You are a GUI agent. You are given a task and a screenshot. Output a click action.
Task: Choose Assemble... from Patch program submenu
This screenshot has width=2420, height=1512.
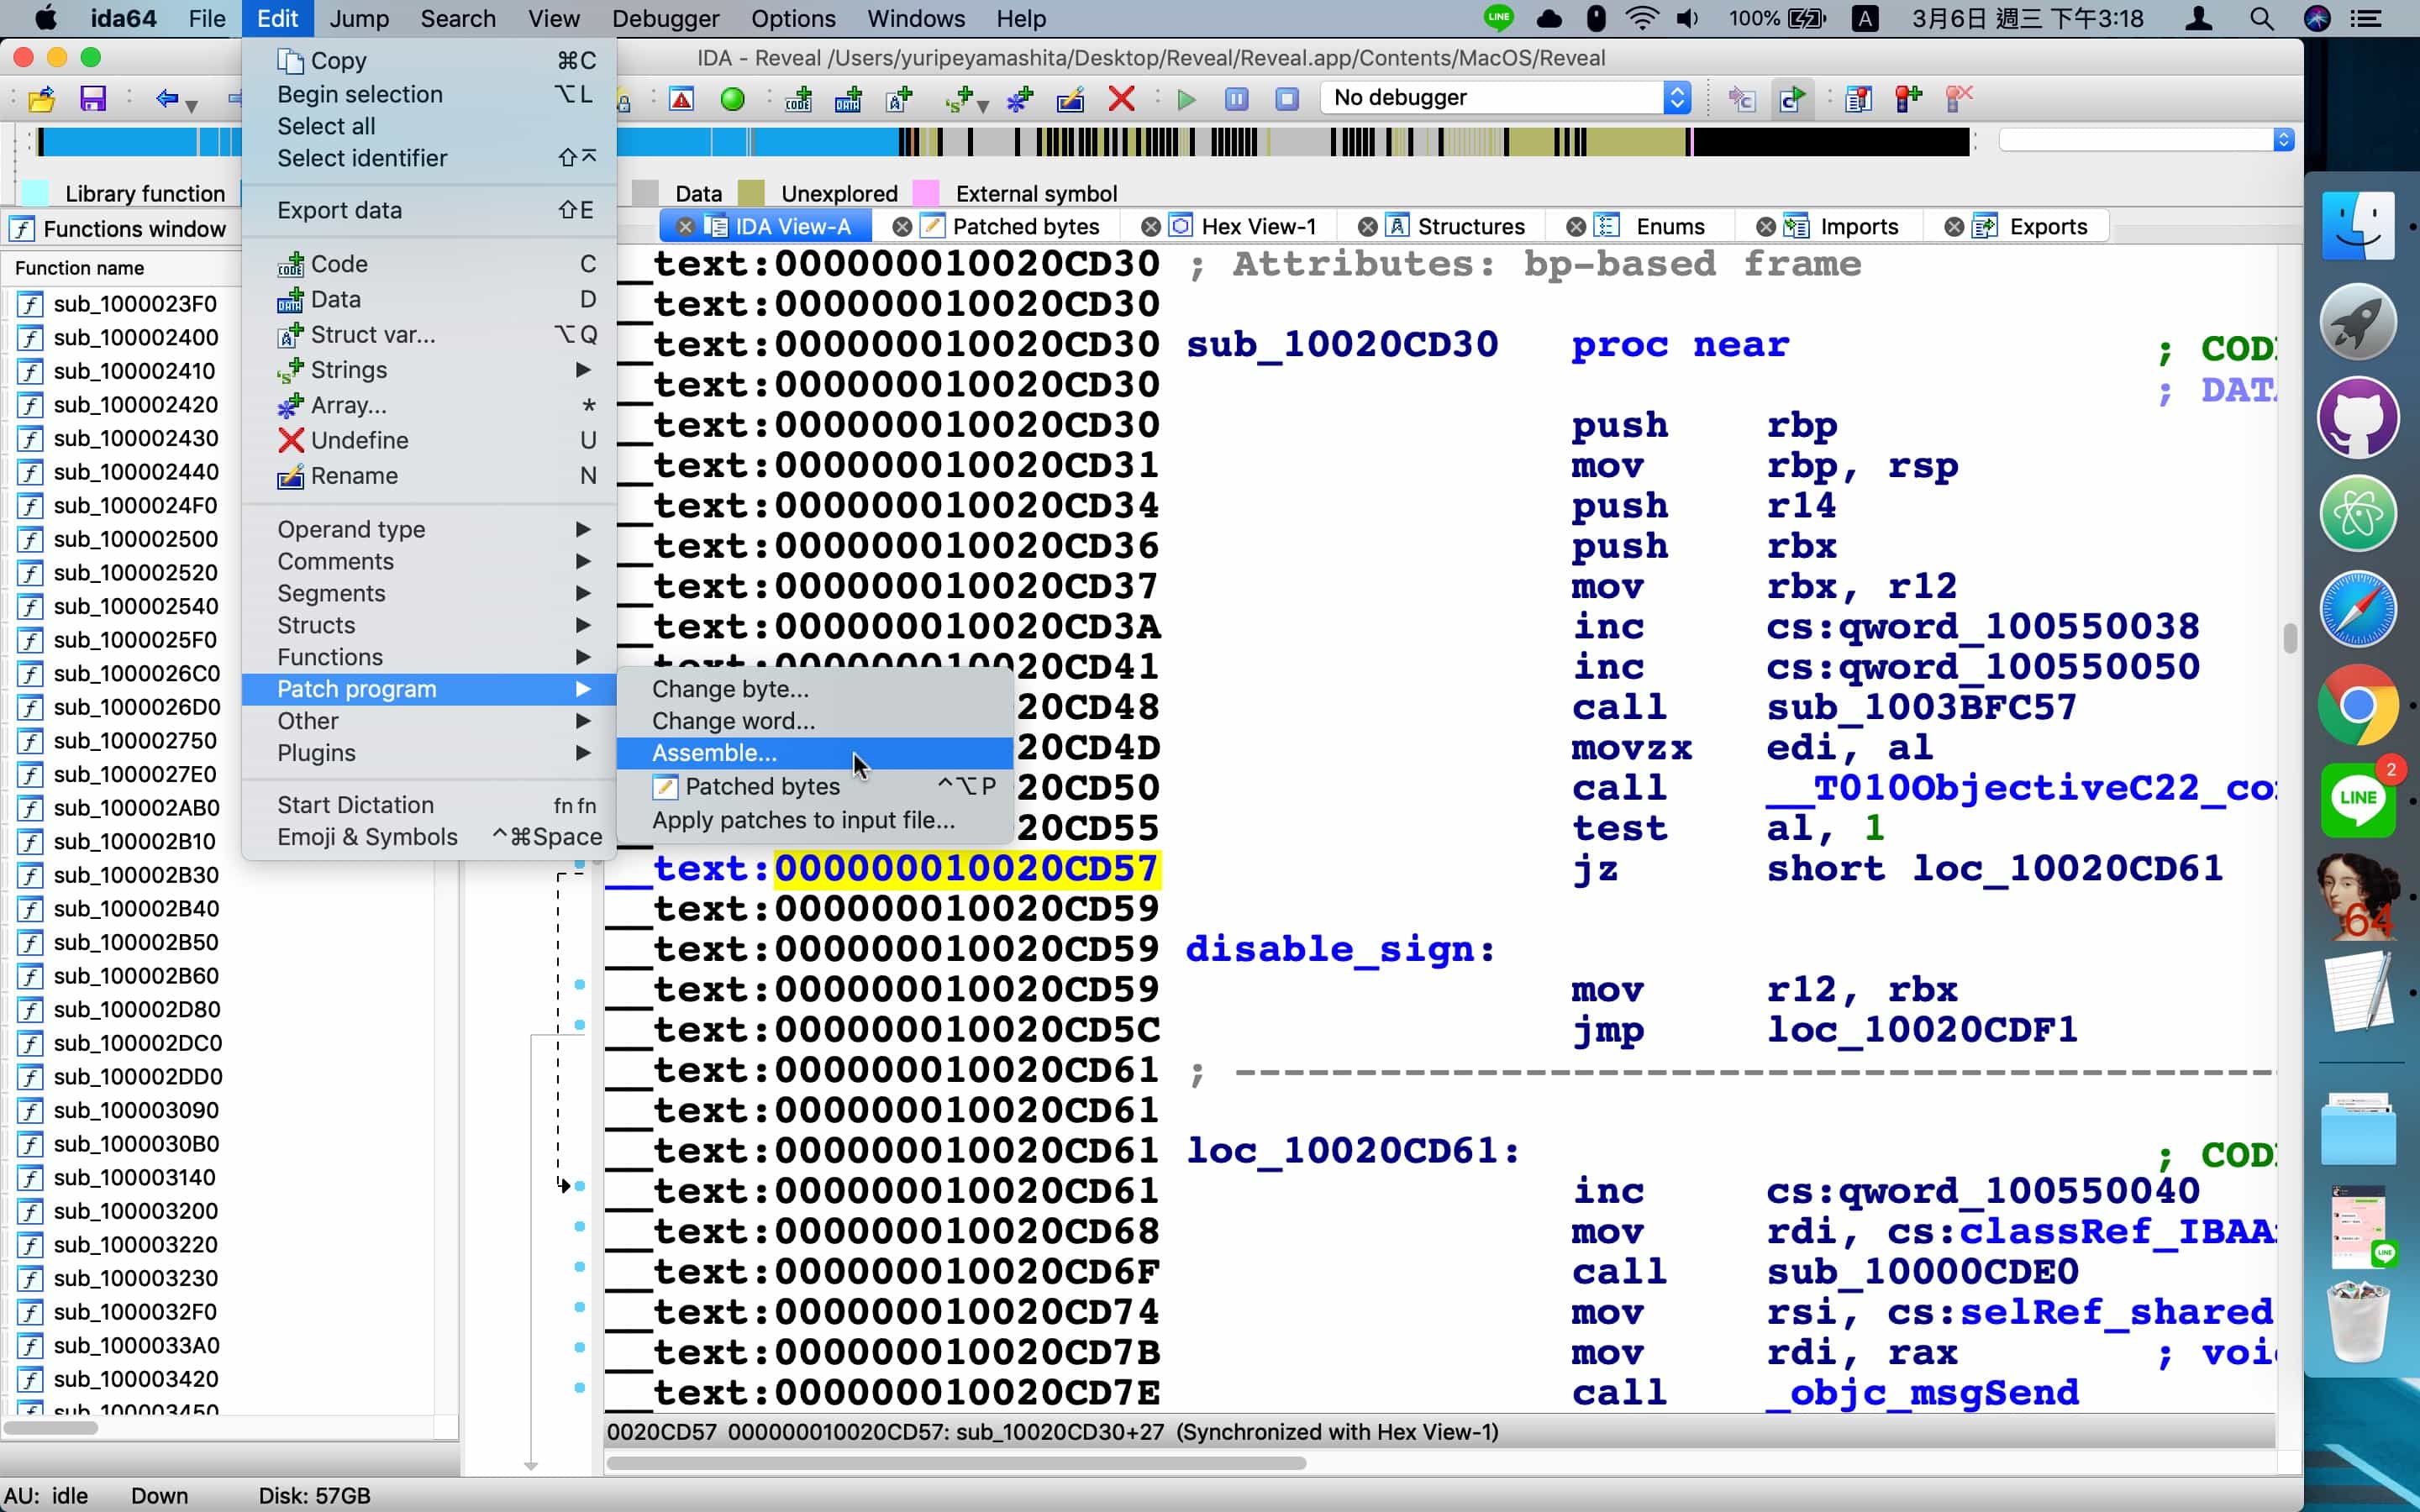click(x=714, y=753)
